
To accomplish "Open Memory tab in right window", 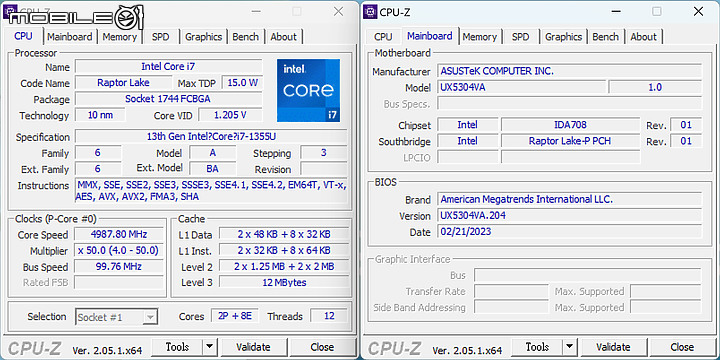I will click(479, 37).
